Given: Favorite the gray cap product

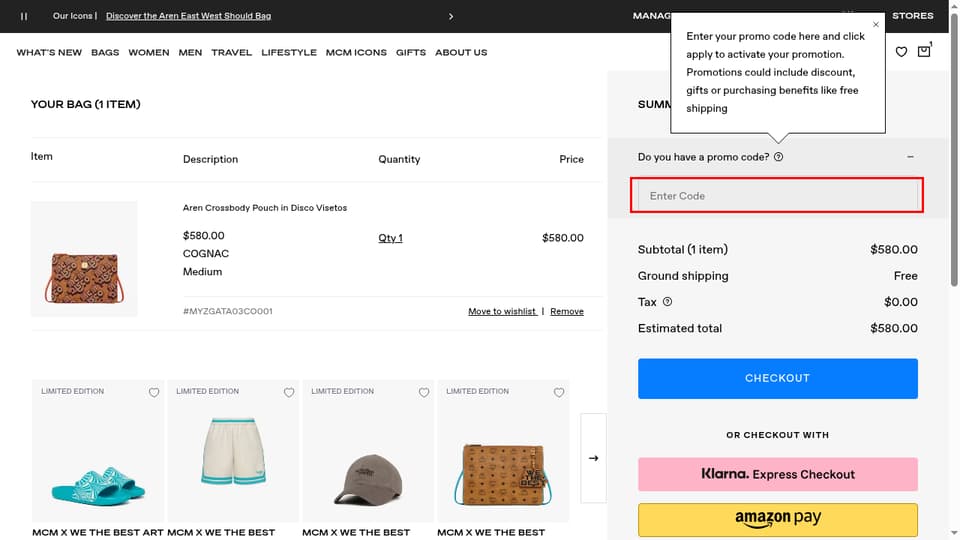Looking at the screenshot, I should click(x=424, y=392).
